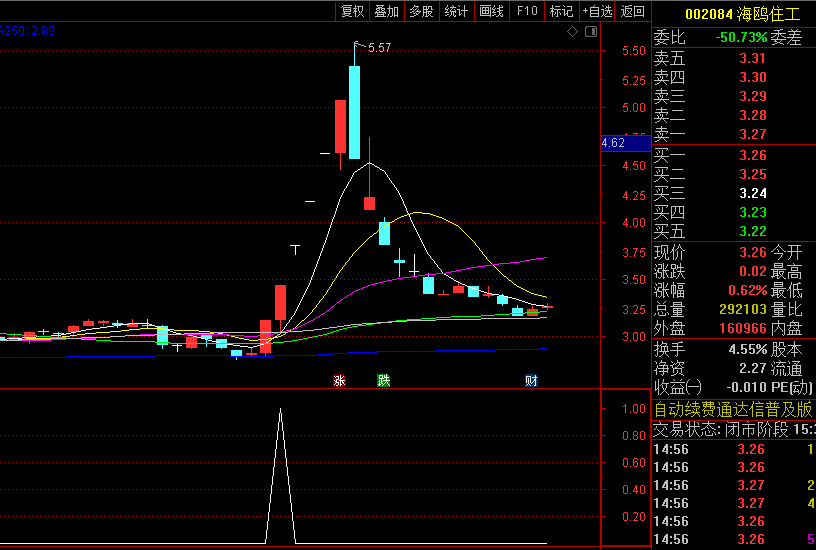Click the 自动续费通达信普及版 banner
The height and width of the screenshot is (550, 816).
[733, 410]
